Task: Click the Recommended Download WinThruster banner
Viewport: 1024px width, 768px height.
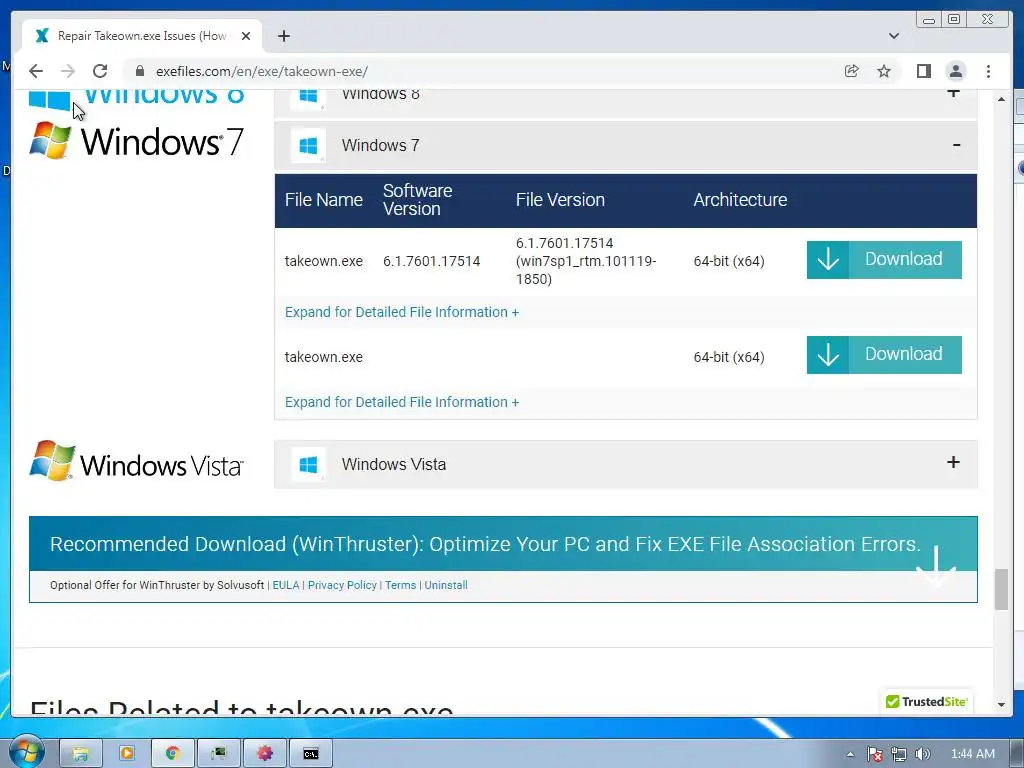Action: click(x=503, y=544)
